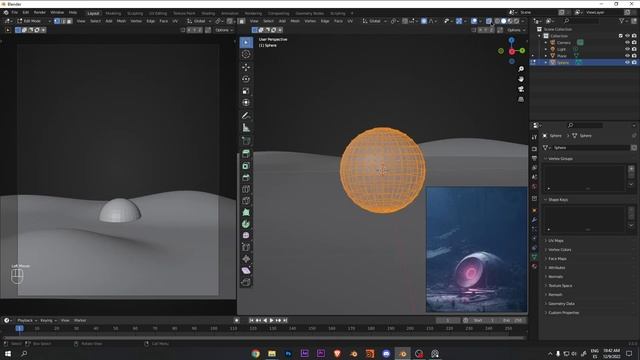Open the Options dropdown in right viewport

click(516, 30)
